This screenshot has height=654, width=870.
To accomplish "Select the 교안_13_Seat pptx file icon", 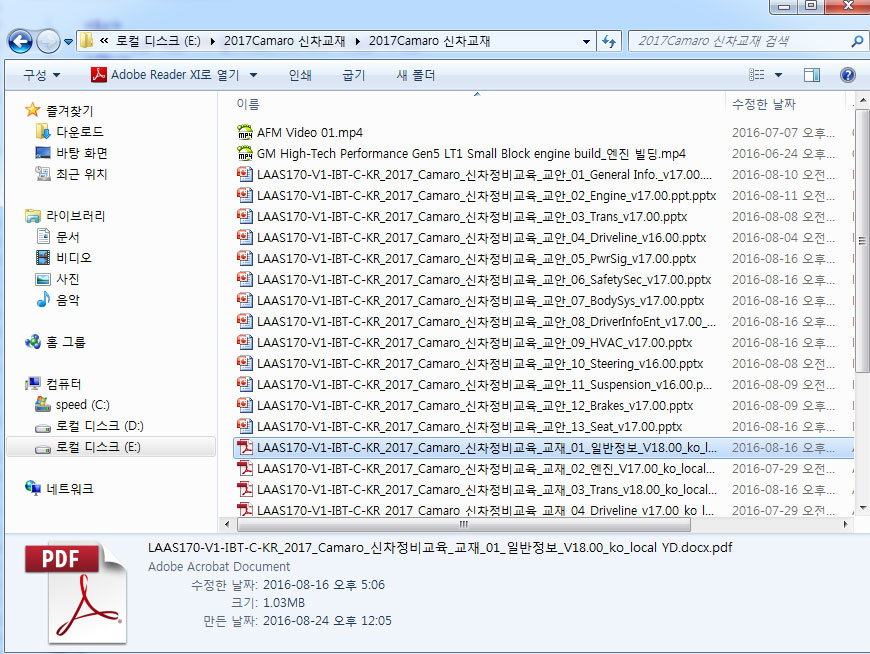I will (x=245, y=427).
